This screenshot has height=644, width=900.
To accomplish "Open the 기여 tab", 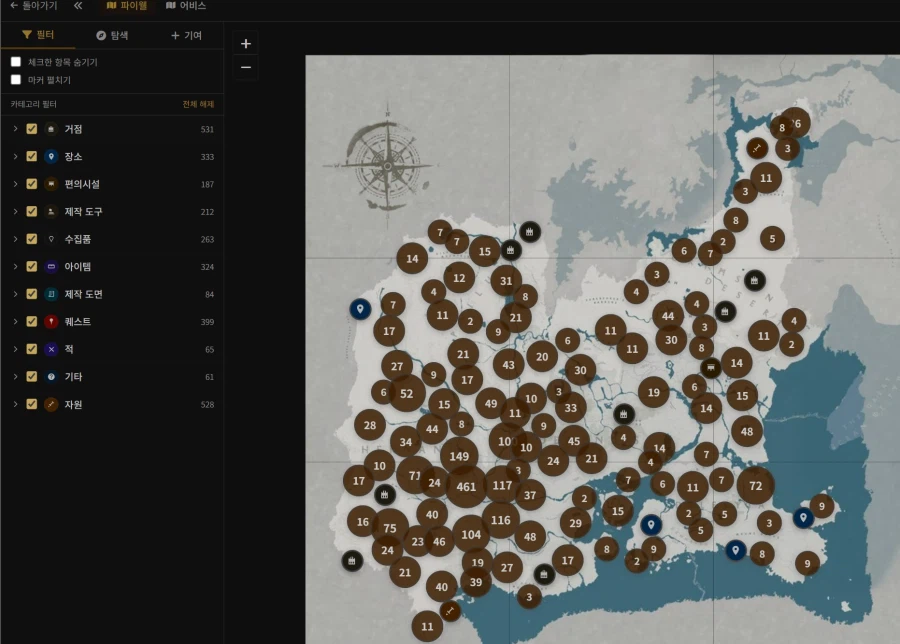I will pyautogui.click(x=186, y=35).
